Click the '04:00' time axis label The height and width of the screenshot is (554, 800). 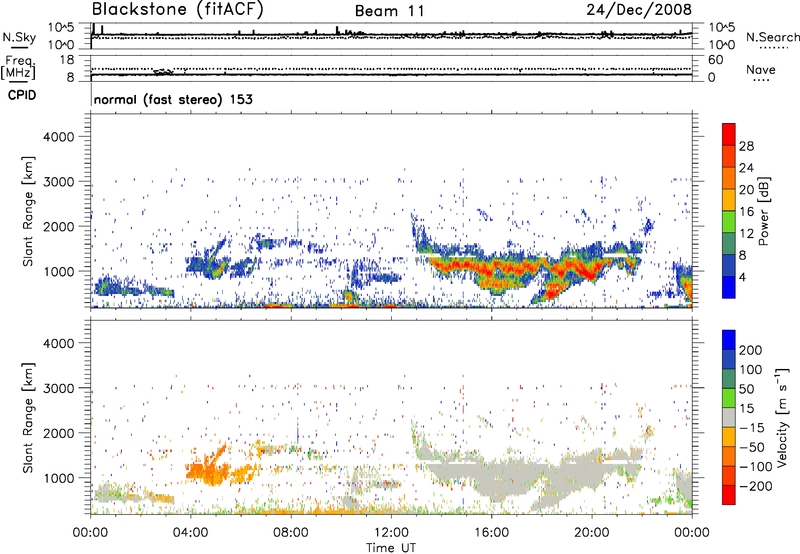[x=191, y=533]
